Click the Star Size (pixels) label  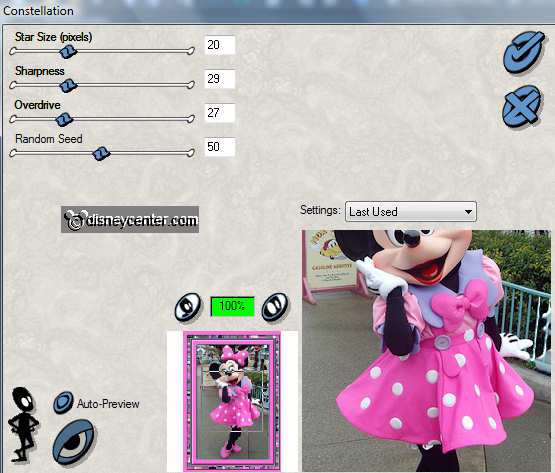tap(53, 37)
